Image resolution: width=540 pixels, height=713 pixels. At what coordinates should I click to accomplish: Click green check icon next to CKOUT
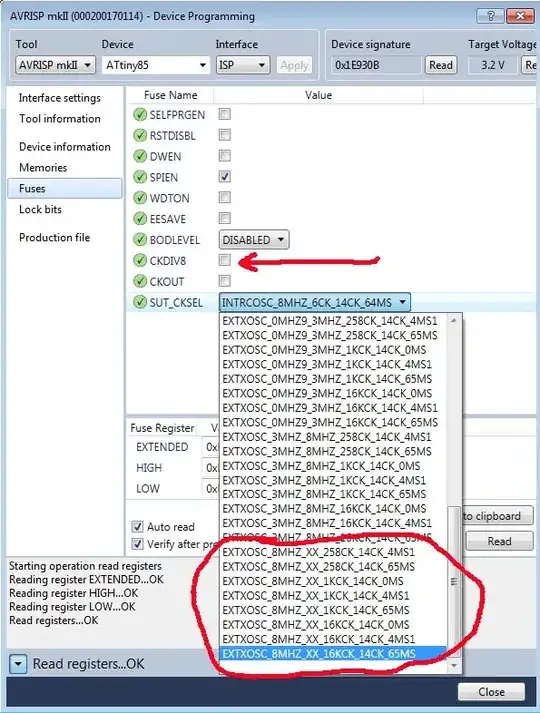click(140, 281)
